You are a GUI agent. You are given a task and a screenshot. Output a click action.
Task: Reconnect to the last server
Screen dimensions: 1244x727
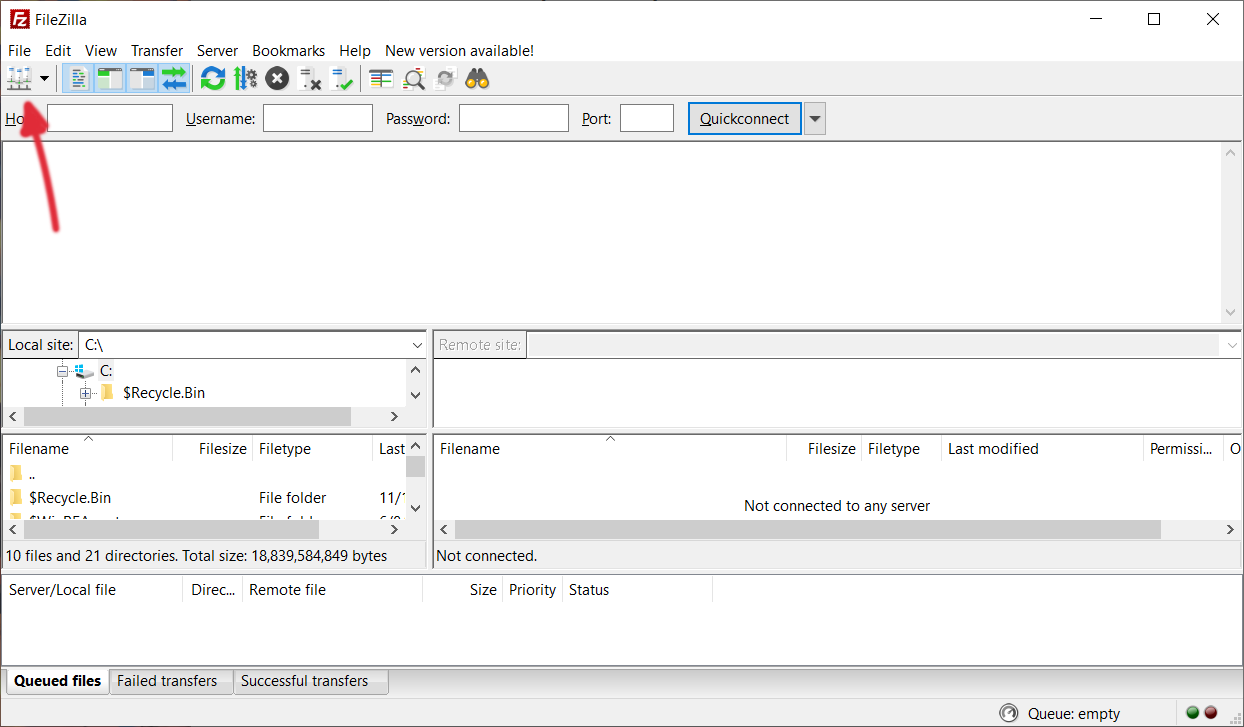click(x=341, y=78)
